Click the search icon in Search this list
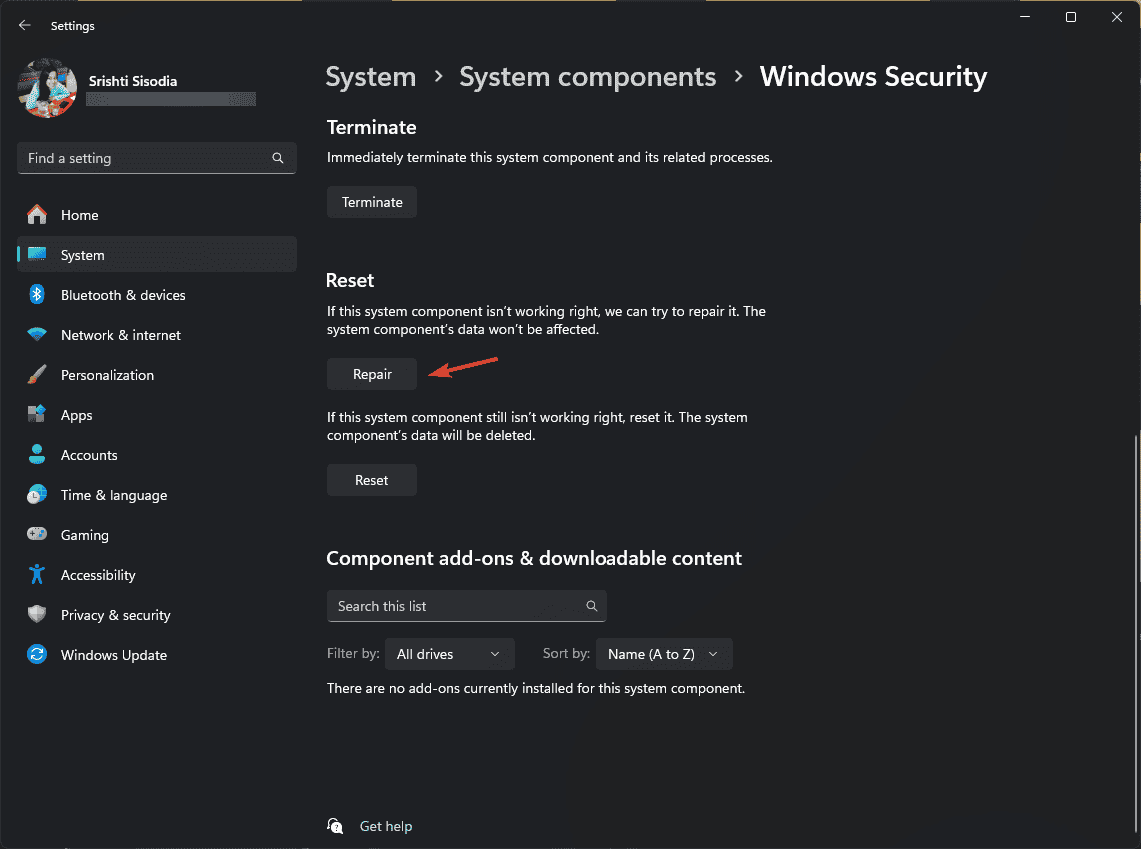The height and width of the screenshot is (849, 1141). (x=592, y=606)
